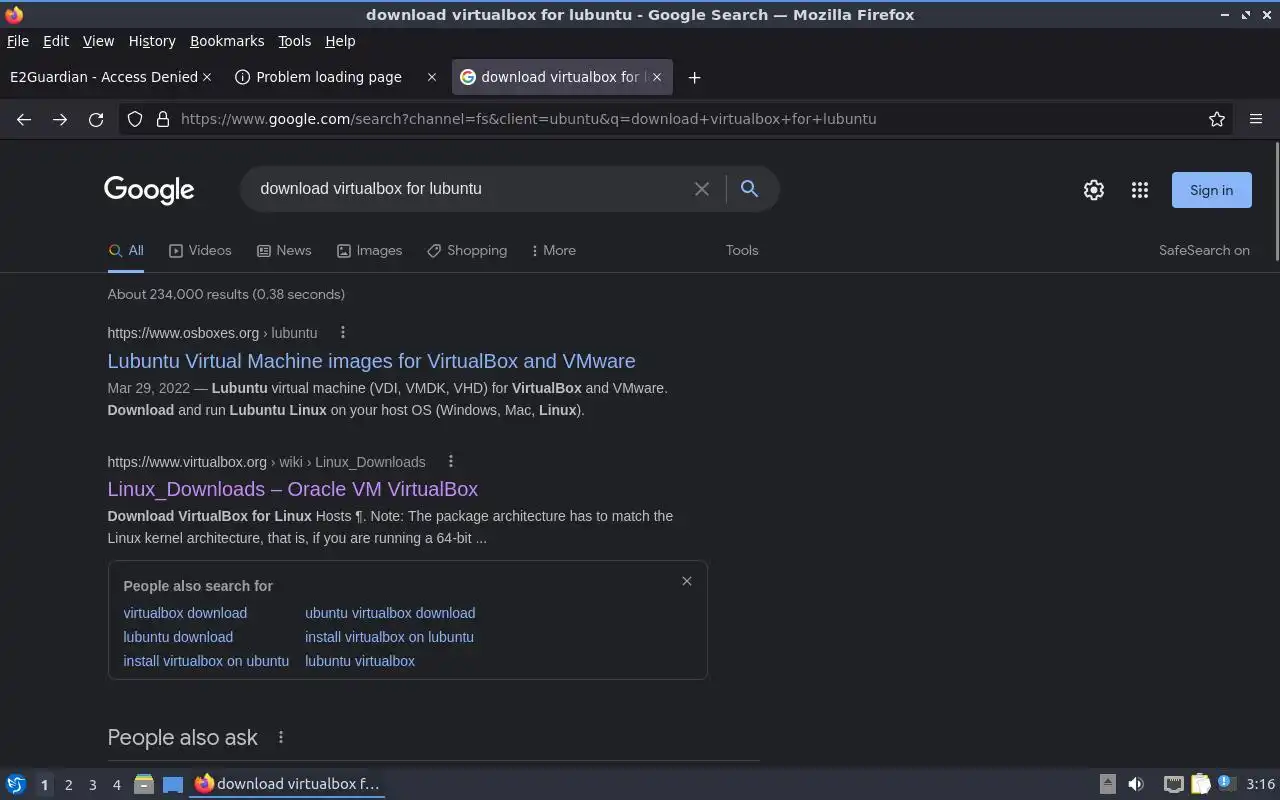Open the search Tools options
1280x800 pixels.
[x=742, y=251]
